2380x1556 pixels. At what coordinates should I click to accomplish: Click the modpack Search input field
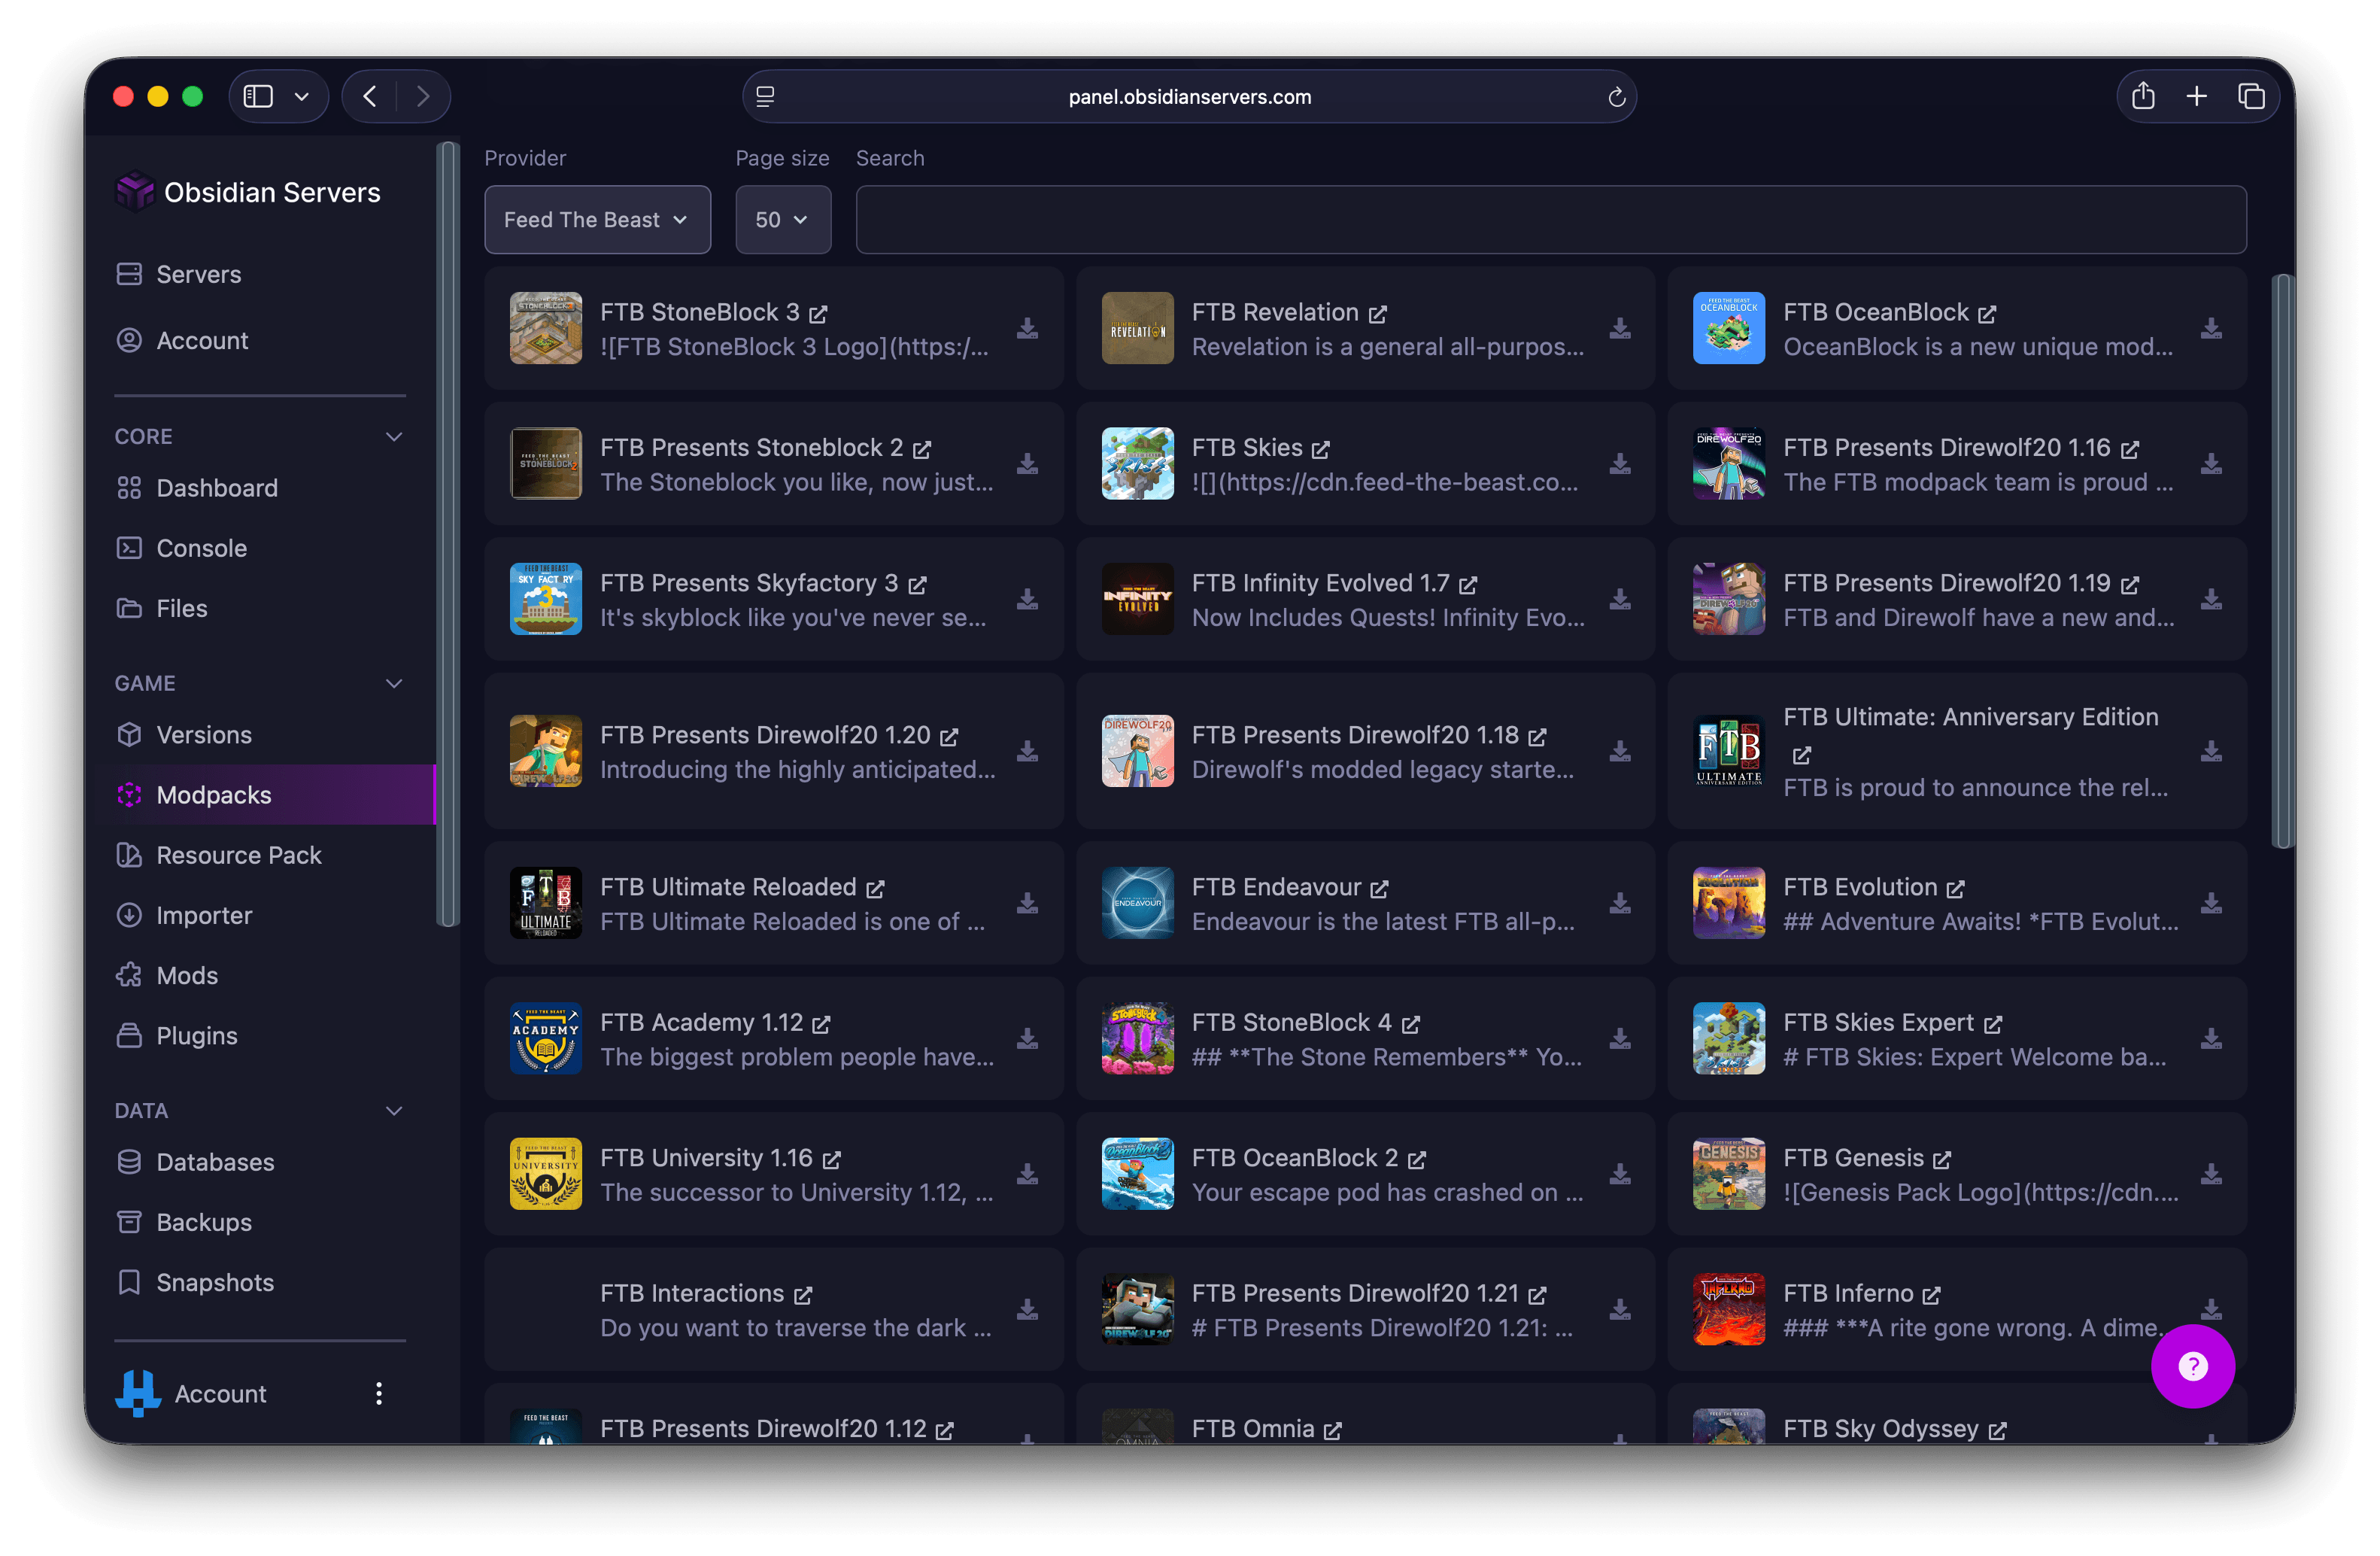click(1550, 220)
